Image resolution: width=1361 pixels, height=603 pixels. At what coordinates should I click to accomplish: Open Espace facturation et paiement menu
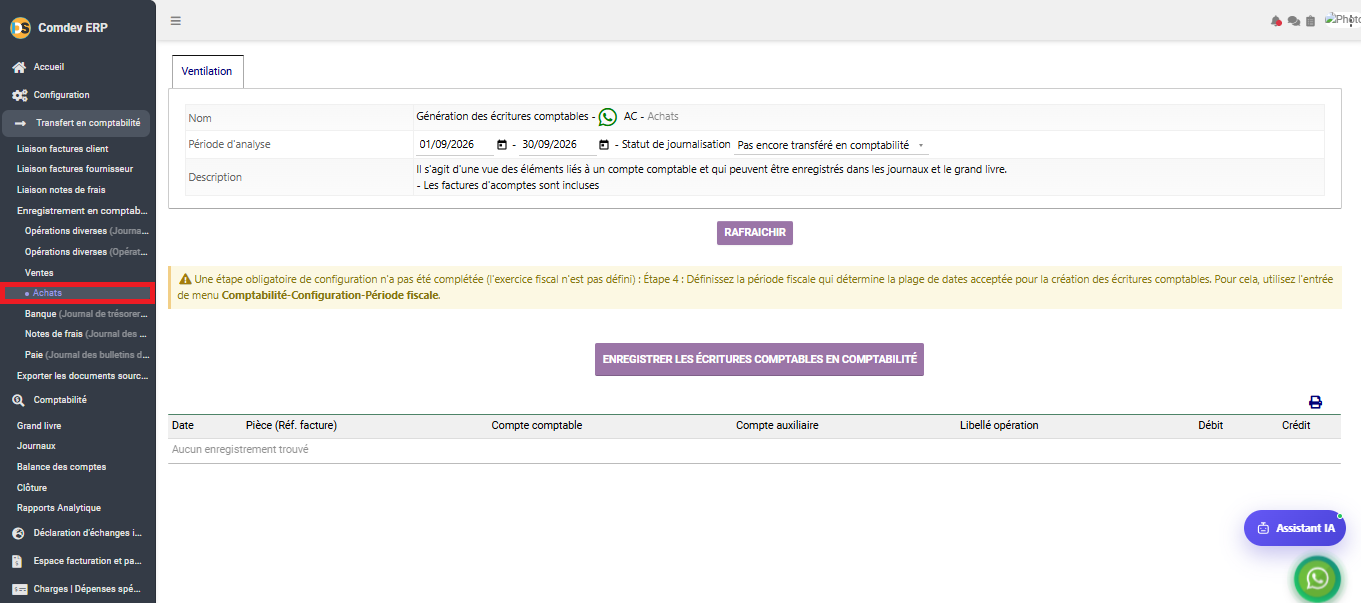pos(87,561)
